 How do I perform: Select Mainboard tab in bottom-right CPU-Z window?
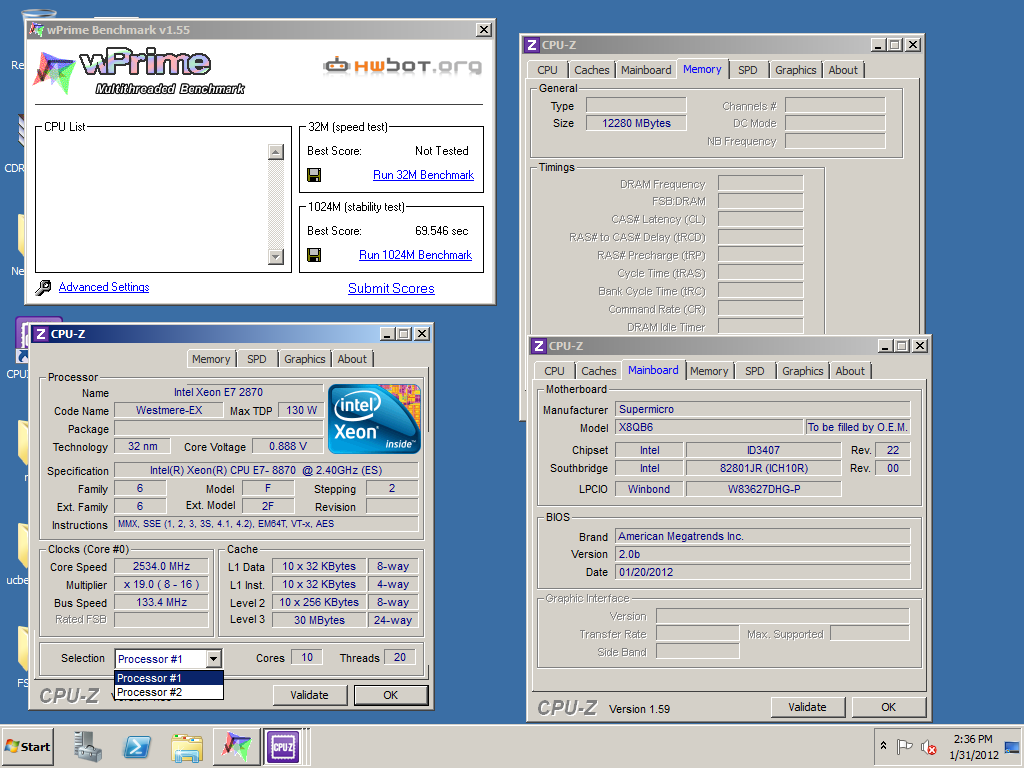pos(653,370)
